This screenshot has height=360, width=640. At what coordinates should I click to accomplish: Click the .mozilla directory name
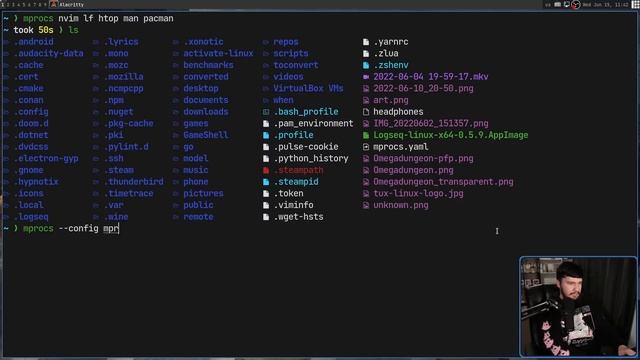124,77
